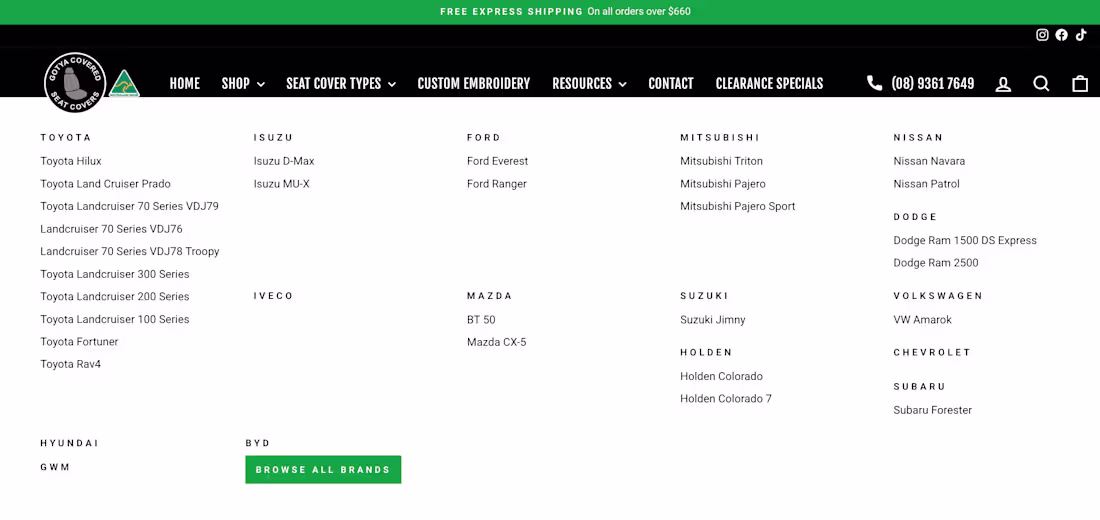
Task: Open the Hyundai brand heading
Action: (69, 444)
